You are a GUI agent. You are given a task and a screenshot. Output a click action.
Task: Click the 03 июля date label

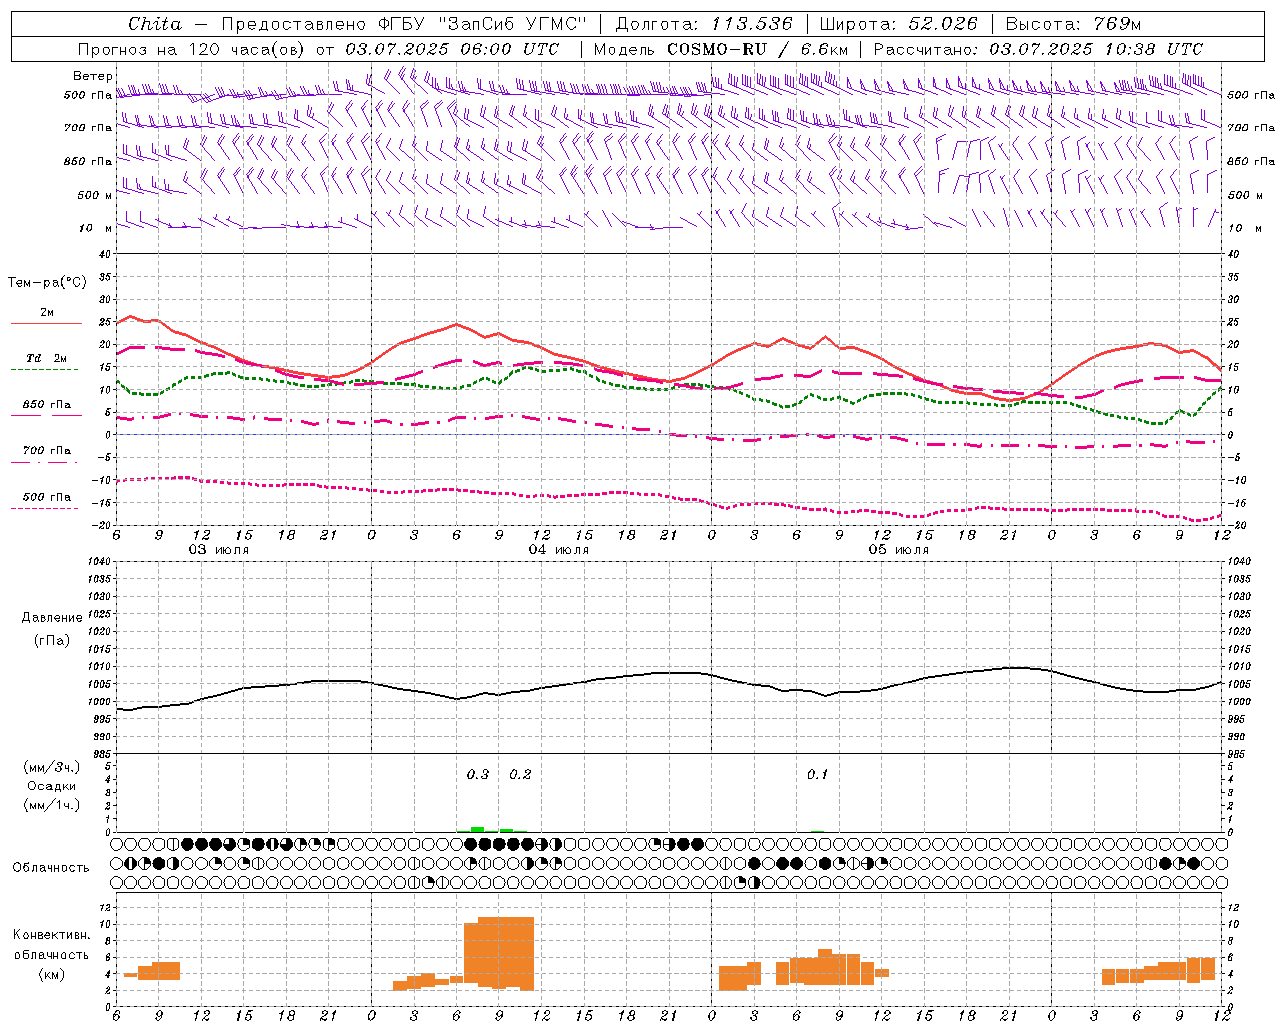click(219, 550)
